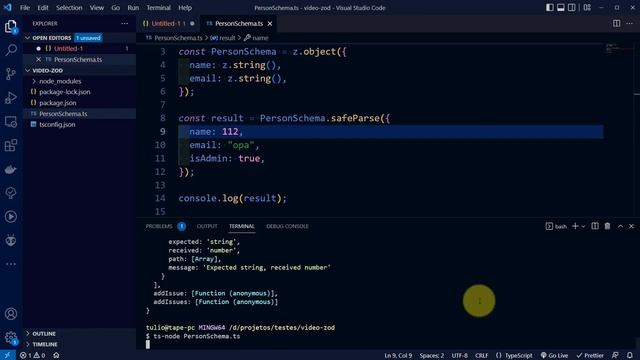Open the Run menu
The image size is (640, 360).
pos(133,8)
